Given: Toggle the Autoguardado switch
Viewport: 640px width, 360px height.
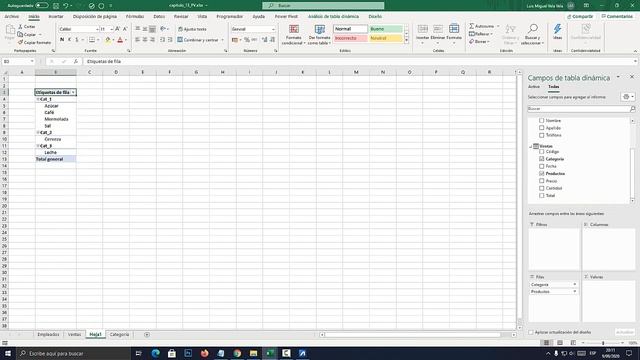Looking at the screenshot, I should [42, 6].
